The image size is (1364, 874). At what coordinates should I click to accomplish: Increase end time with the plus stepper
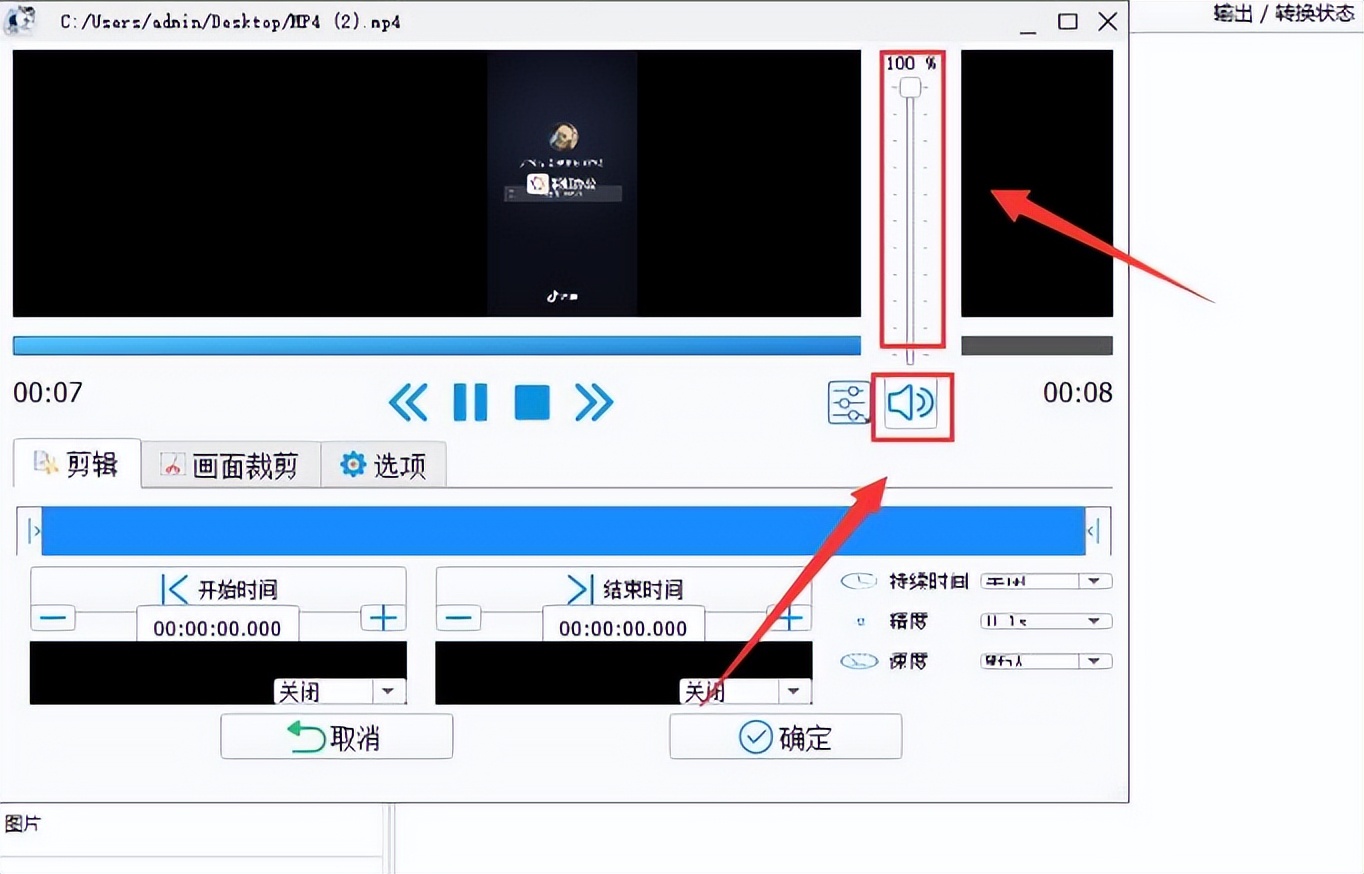pyautogui.click(x=789, y=617)
